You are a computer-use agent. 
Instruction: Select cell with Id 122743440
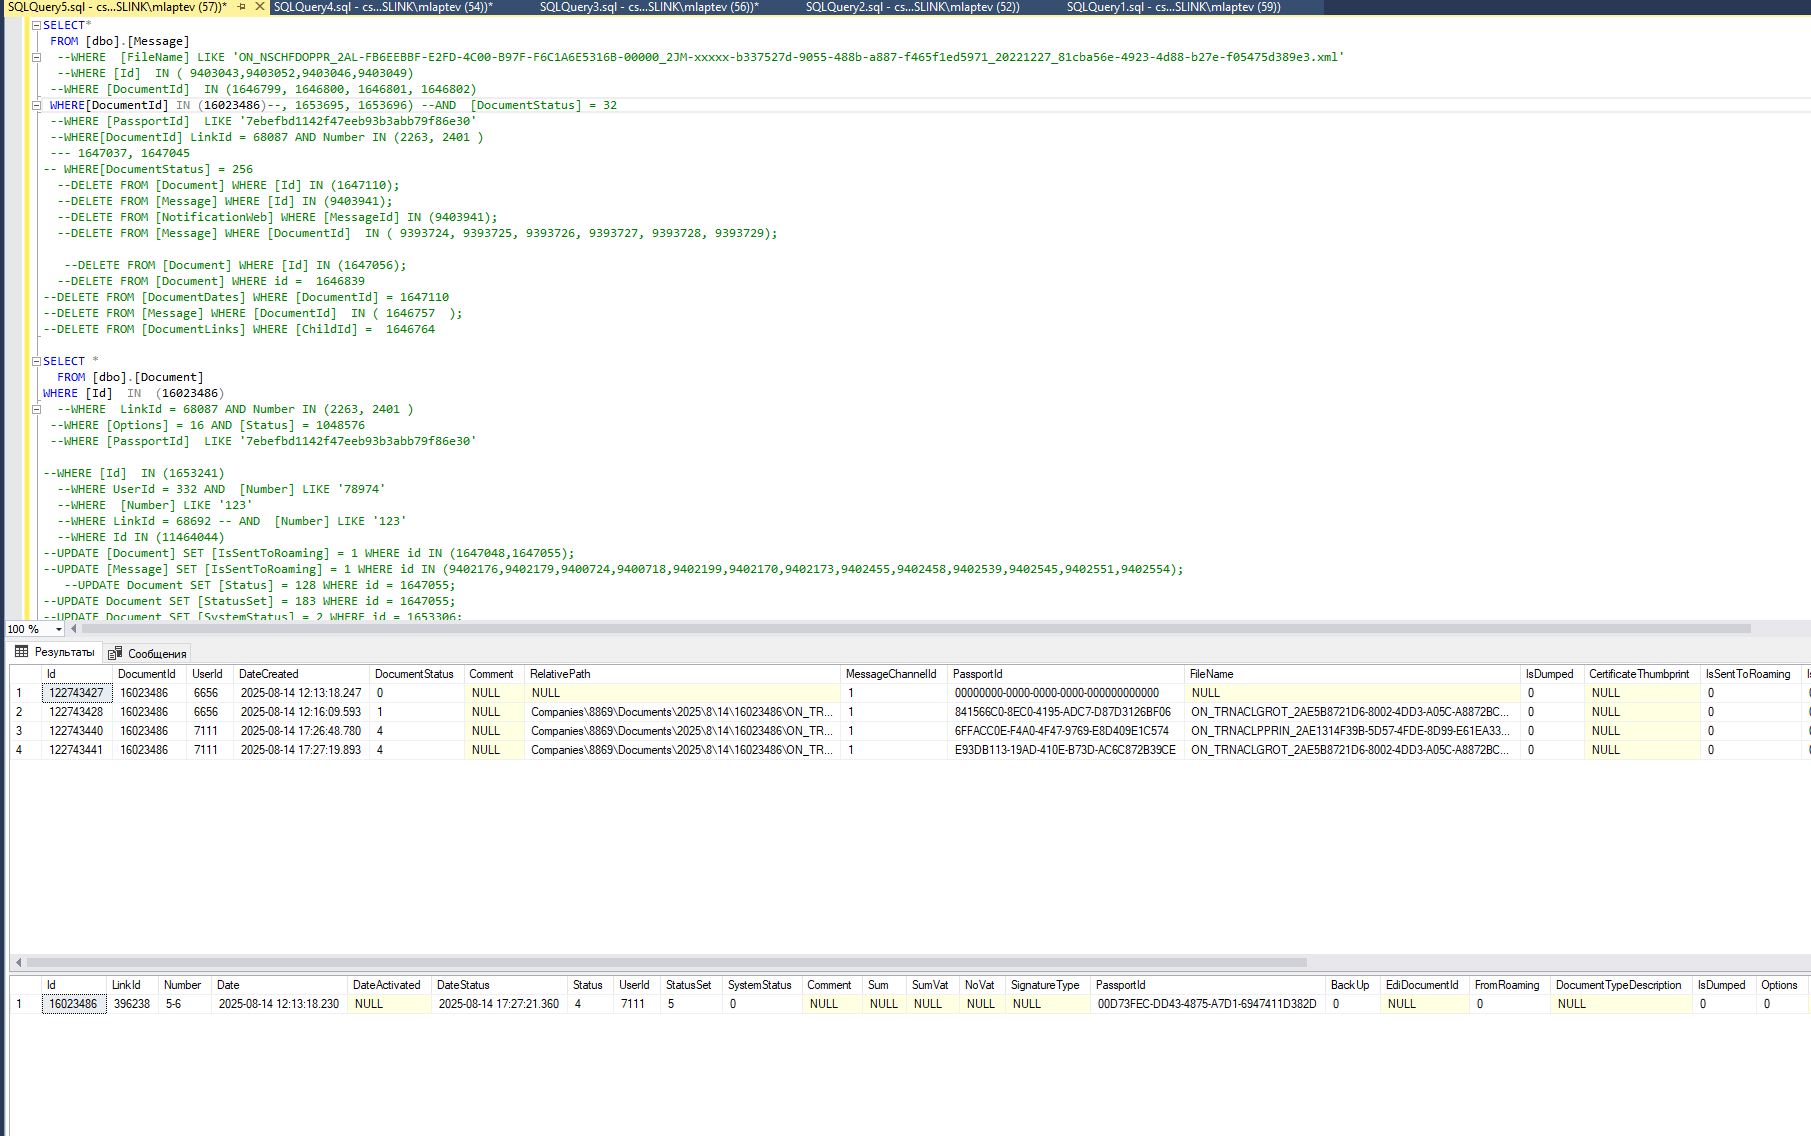(x=77, y=731)
